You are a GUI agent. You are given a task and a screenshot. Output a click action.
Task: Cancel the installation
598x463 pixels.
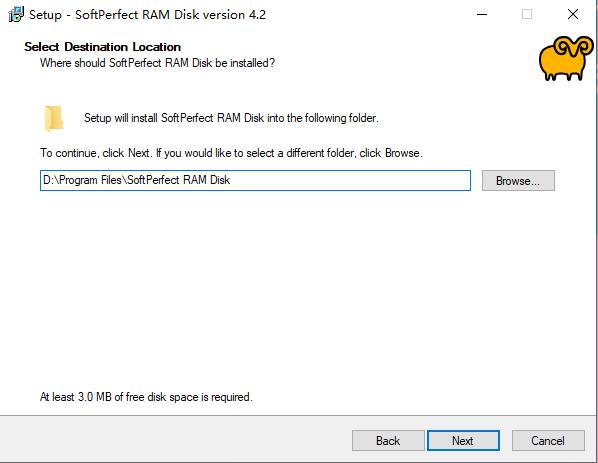(x=548, y=440)
